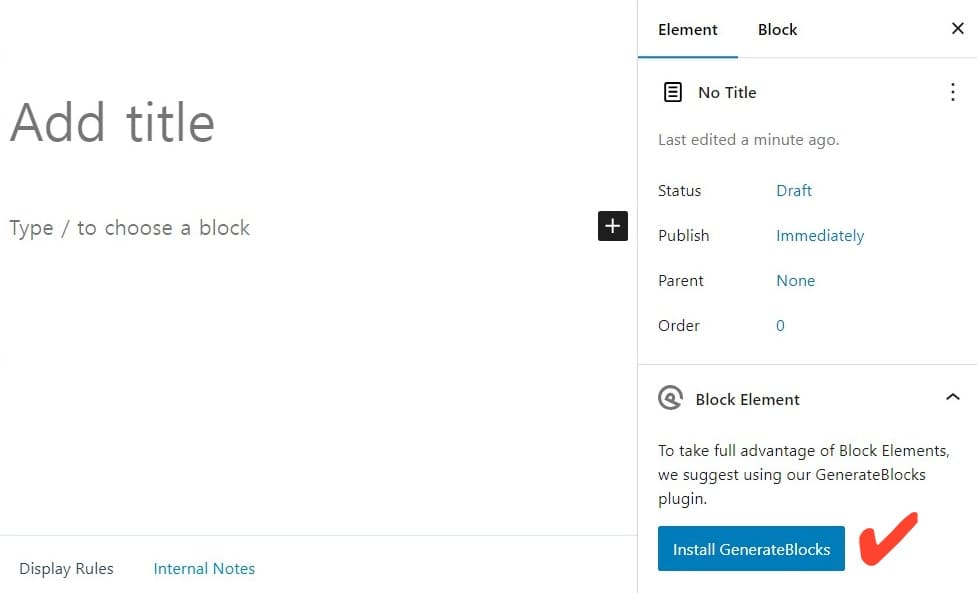Click the Order label
Image resolution: width=977 pixels, height=593 pixels.
tap(679, 326)
